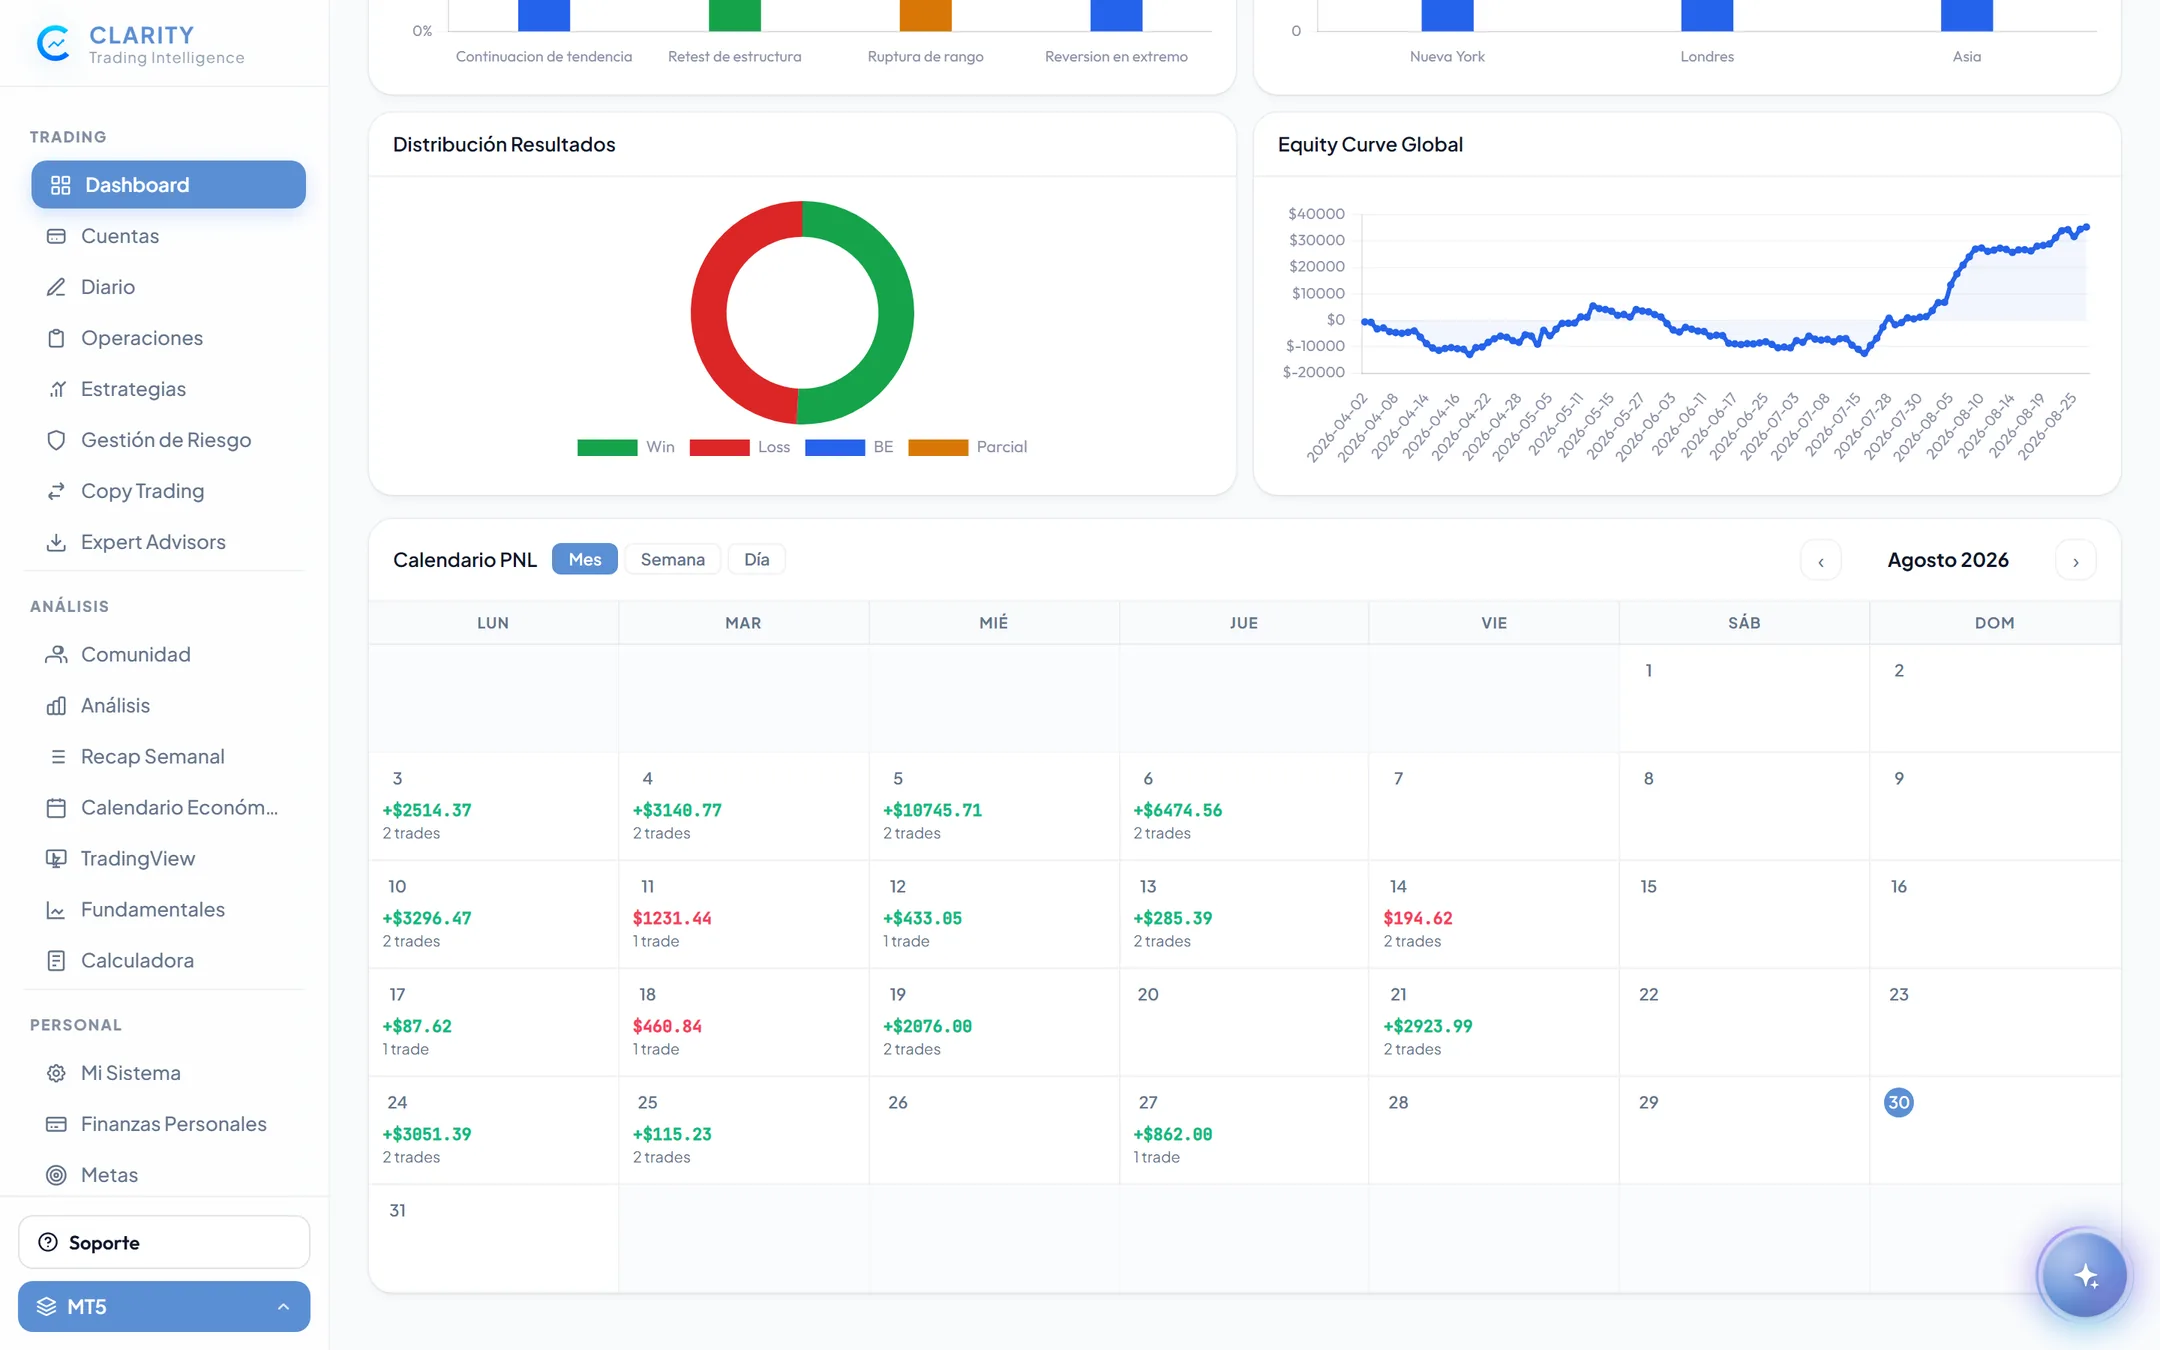Click the $40000 equity axis label
Viewport: 2160px width, 1350px height.
pos(1316,214)
